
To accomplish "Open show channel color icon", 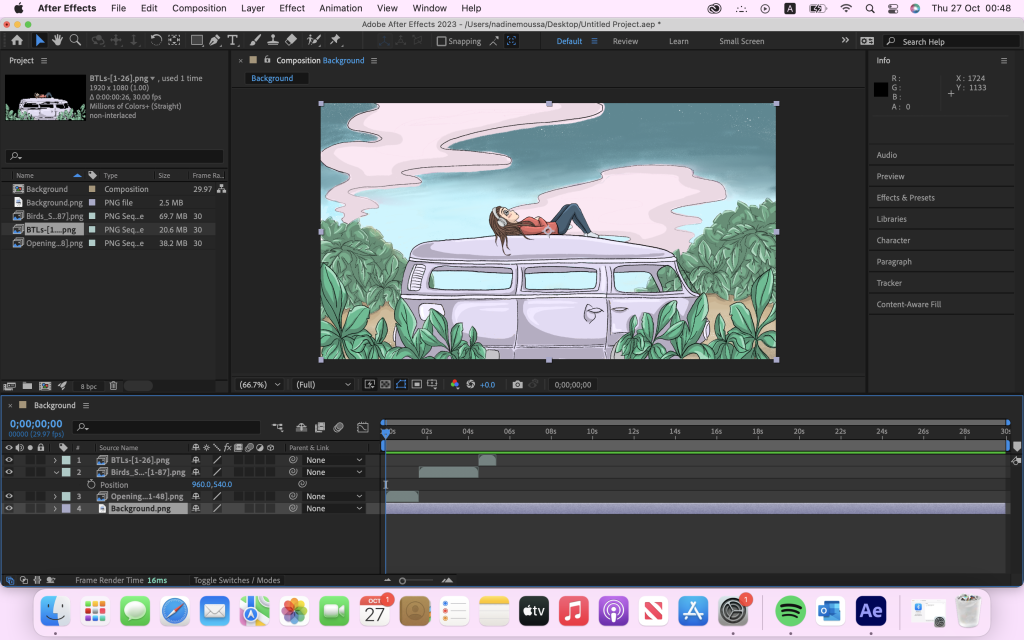I will click(455, 385).
